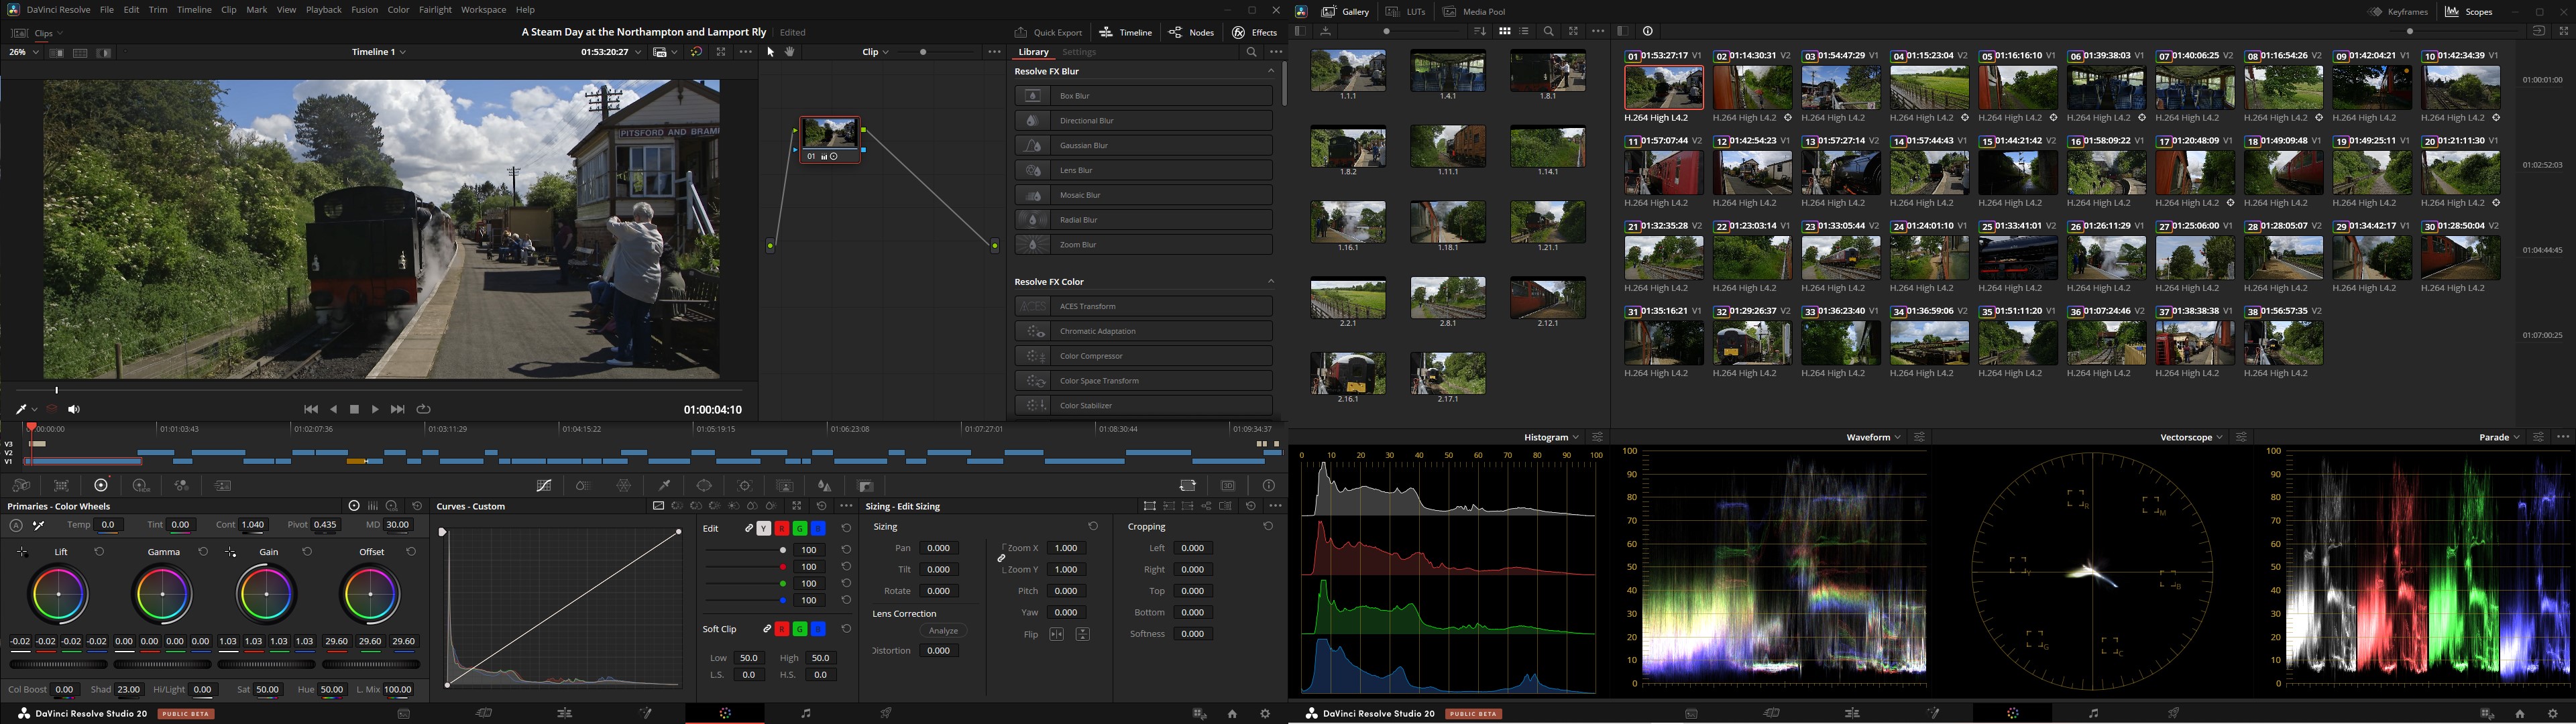2576x724 pixels.
Task: Open the Fusion menu
Action: click(x=365, y=10)
